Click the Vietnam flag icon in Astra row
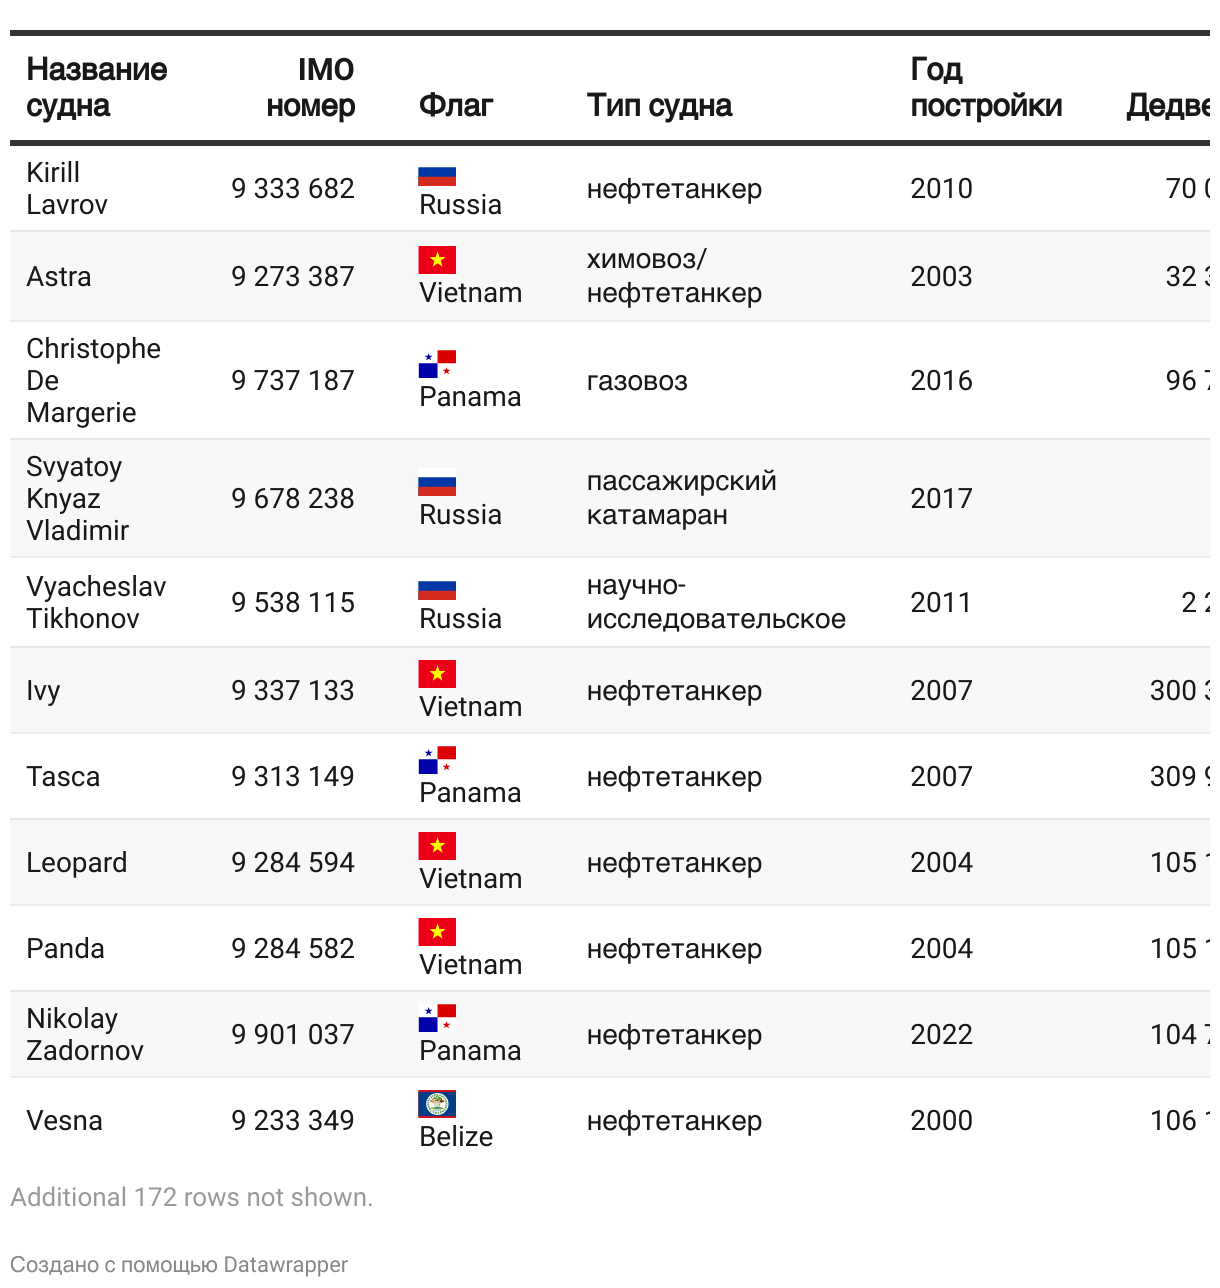The height and width of the screenshot is (1288, 1220). coord(437,260)
